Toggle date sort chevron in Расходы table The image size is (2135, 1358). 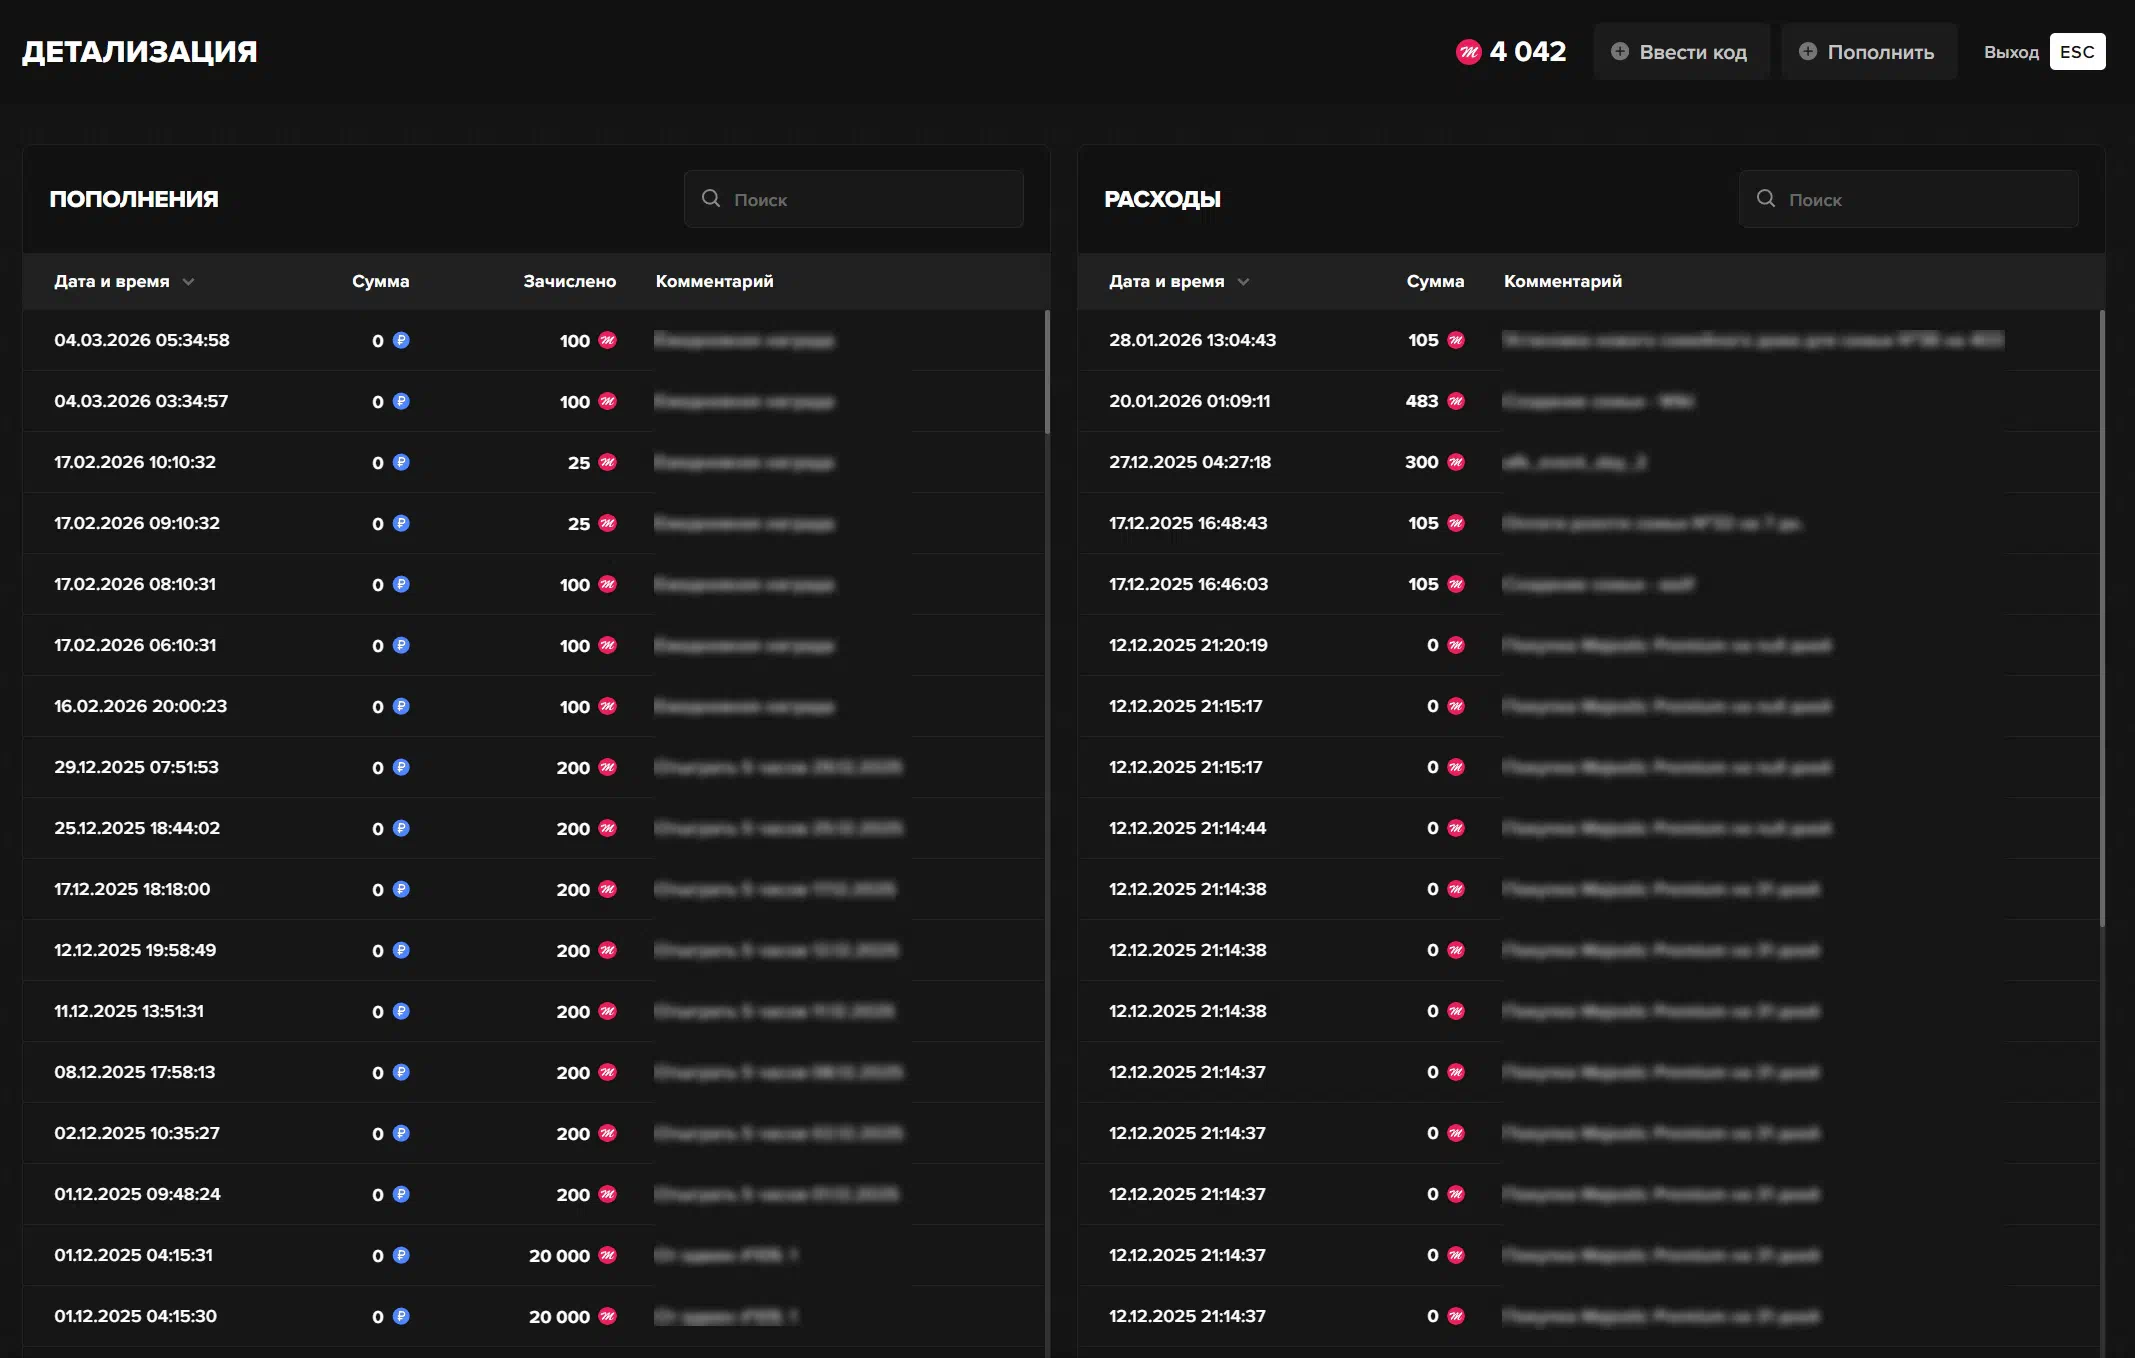click(x=1244, y=282)
